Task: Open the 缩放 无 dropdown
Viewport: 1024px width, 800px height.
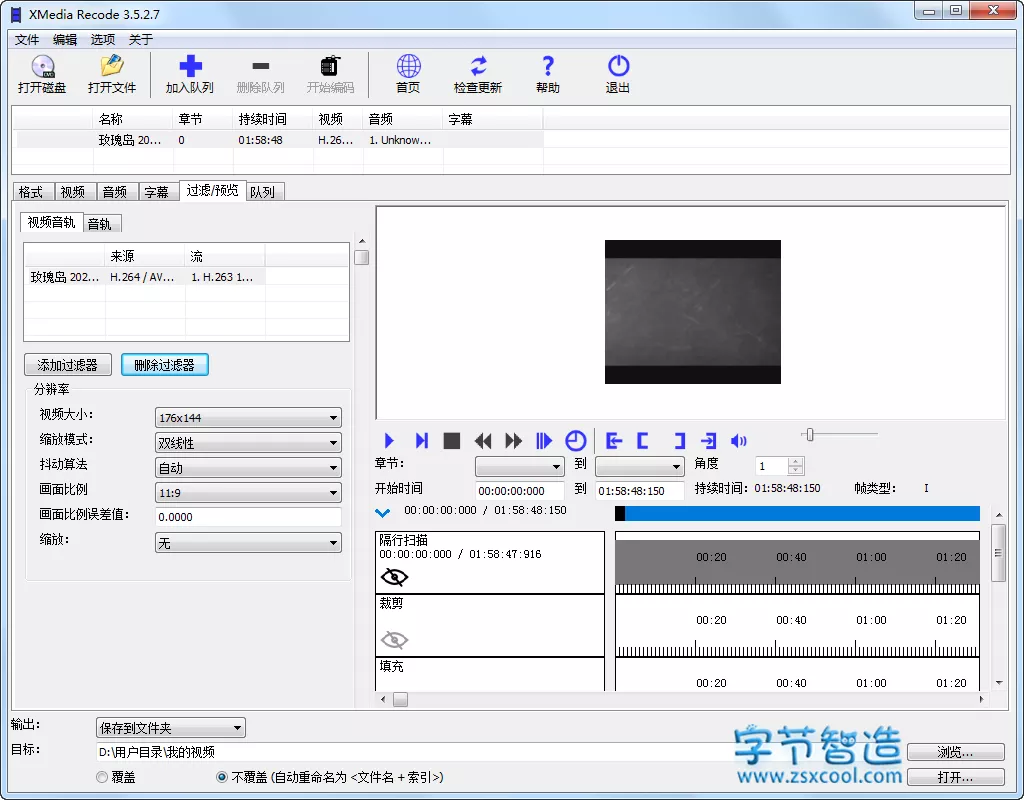Action: point(248,543)
